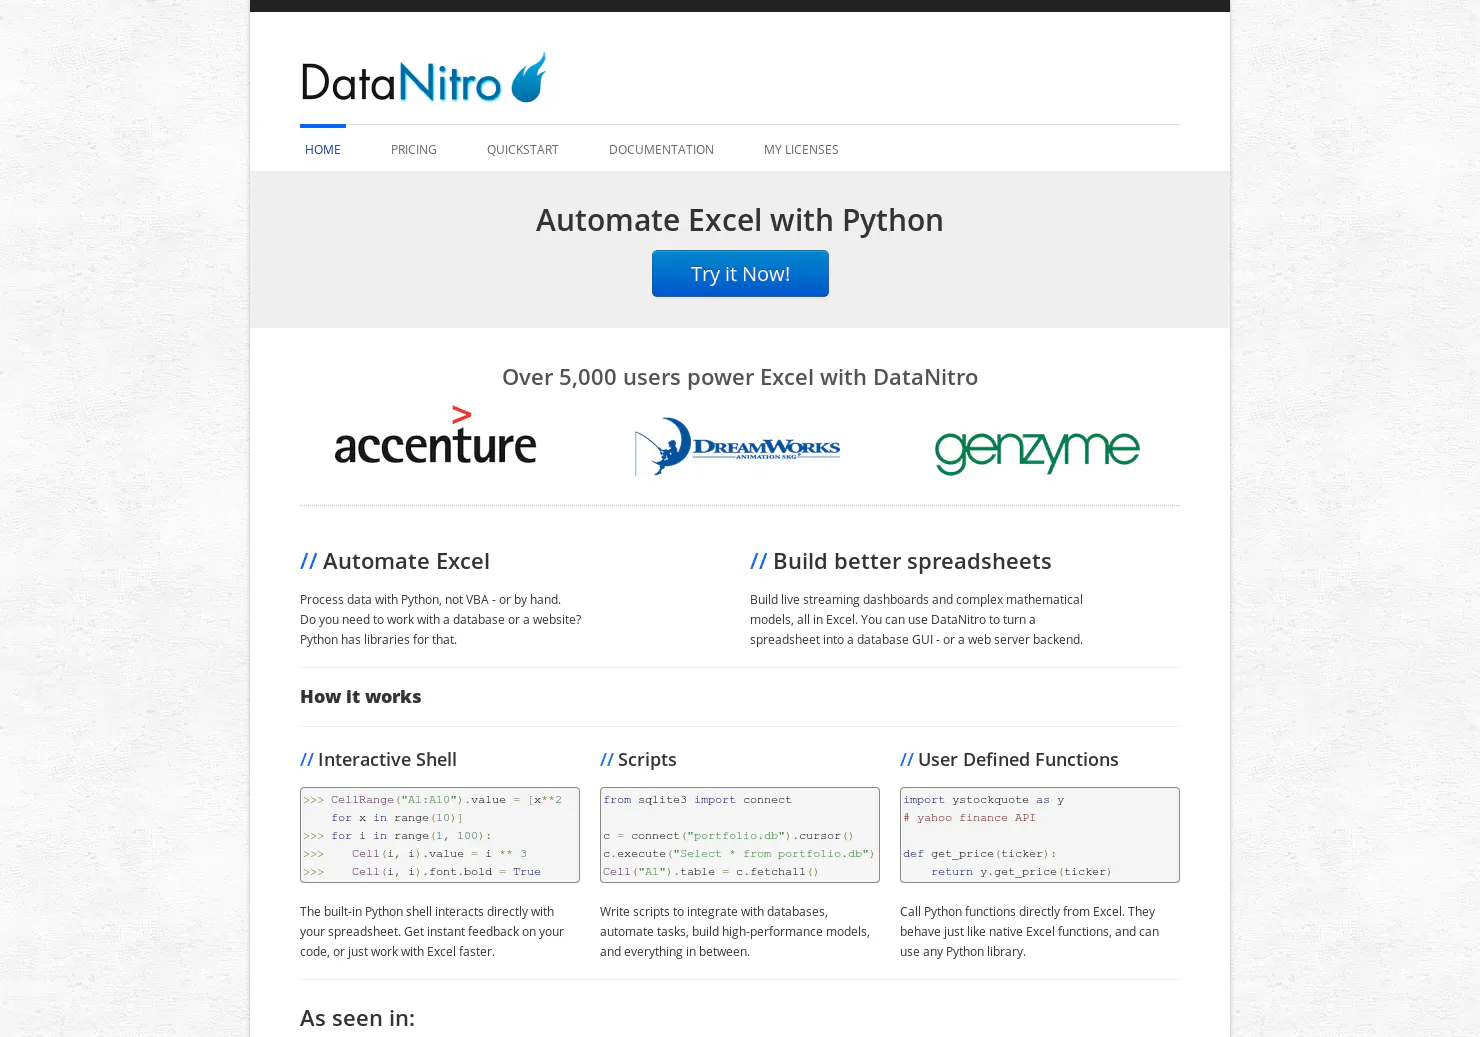Viewport: 1480px width, 1037px height.
Task: Click the 'As seen in:' heading
Action: 357,1018
